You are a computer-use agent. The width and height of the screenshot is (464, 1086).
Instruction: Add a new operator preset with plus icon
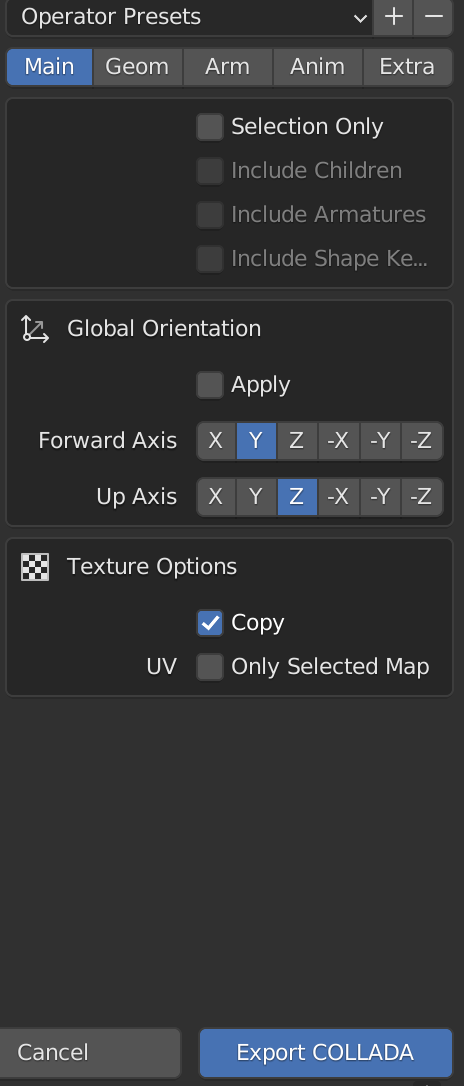tap(393, 17)
